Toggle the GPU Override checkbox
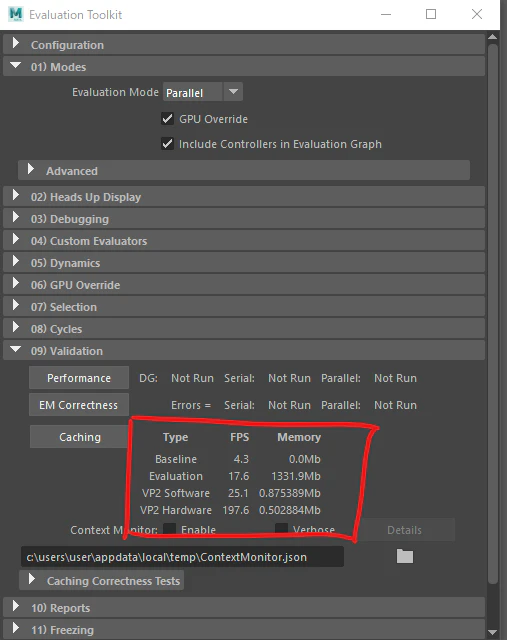The image size is (507, 640). 167,119
